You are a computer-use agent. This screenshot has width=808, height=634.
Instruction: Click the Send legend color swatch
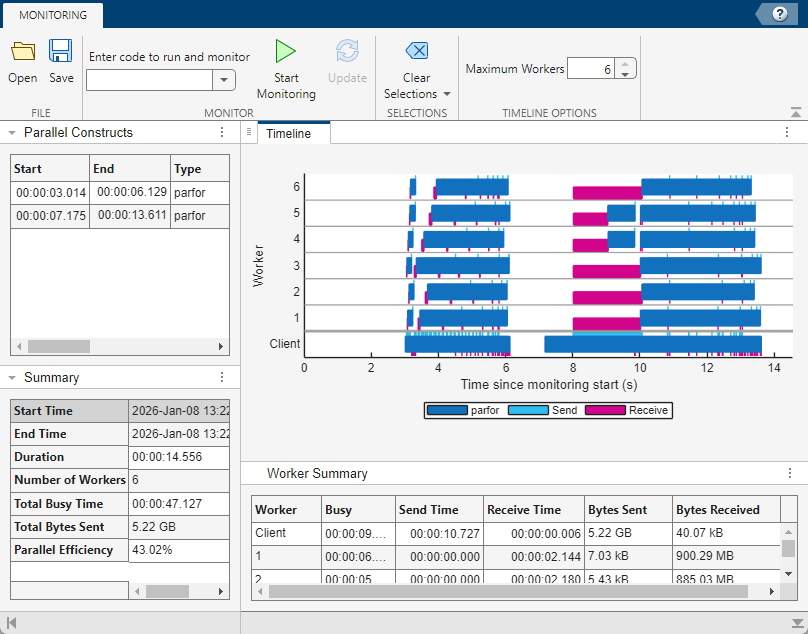tap(528, 410)
